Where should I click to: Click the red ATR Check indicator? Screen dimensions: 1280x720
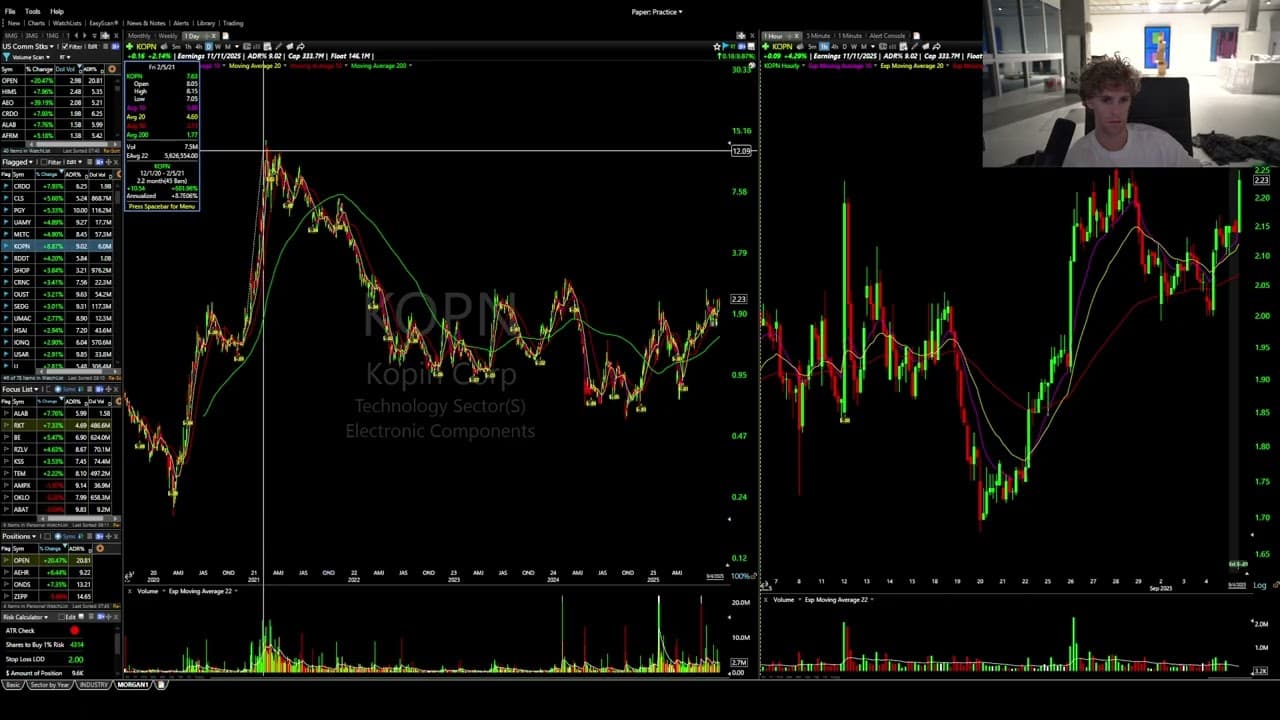click(x=74, y=631)
